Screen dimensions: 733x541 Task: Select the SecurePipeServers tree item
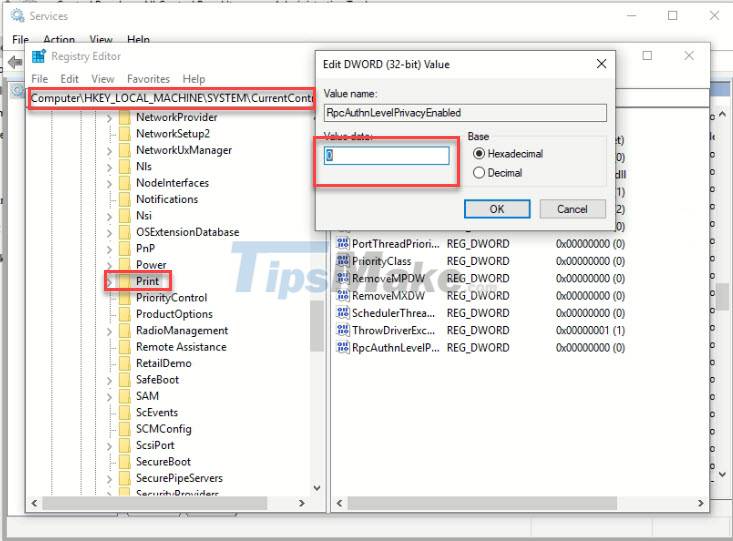click(x=179, y=478)
